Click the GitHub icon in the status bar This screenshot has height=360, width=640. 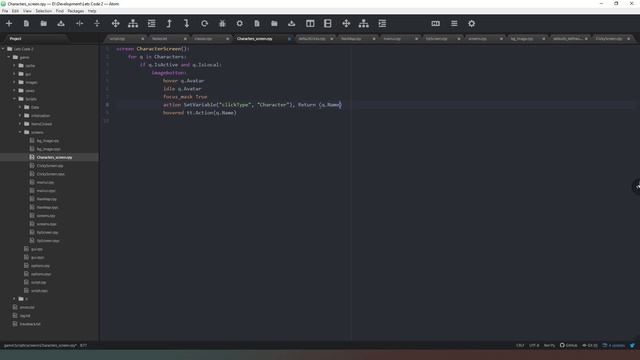coord(562,345)
